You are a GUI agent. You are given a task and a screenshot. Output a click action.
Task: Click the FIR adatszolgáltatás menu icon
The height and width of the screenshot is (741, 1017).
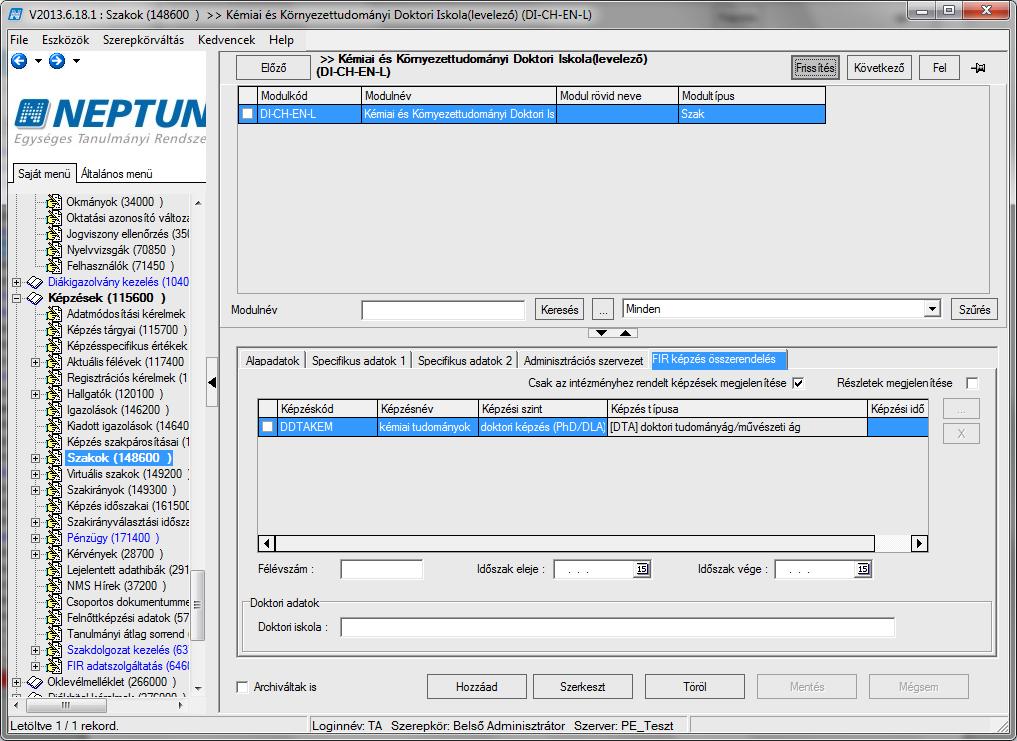54,666
